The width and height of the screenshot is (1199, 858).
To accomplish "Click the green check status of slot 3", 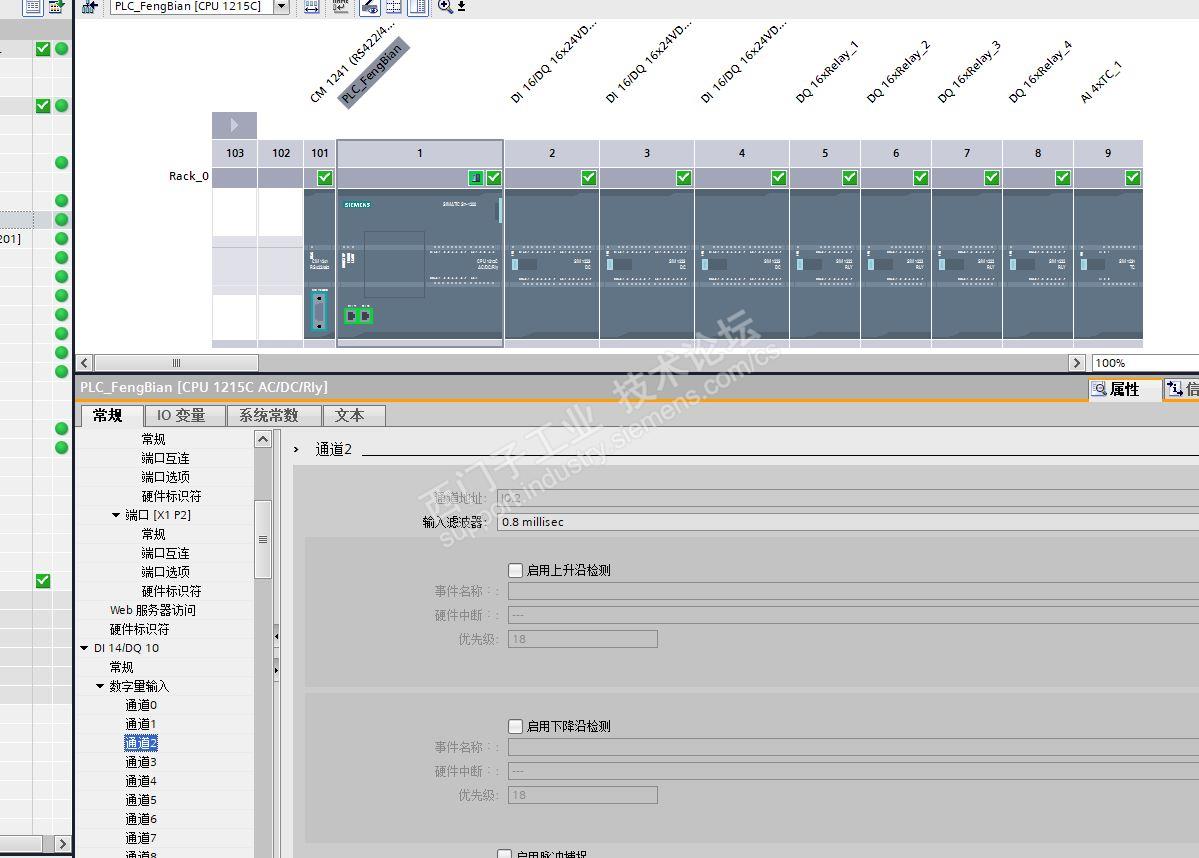I will tap(684, 177).
